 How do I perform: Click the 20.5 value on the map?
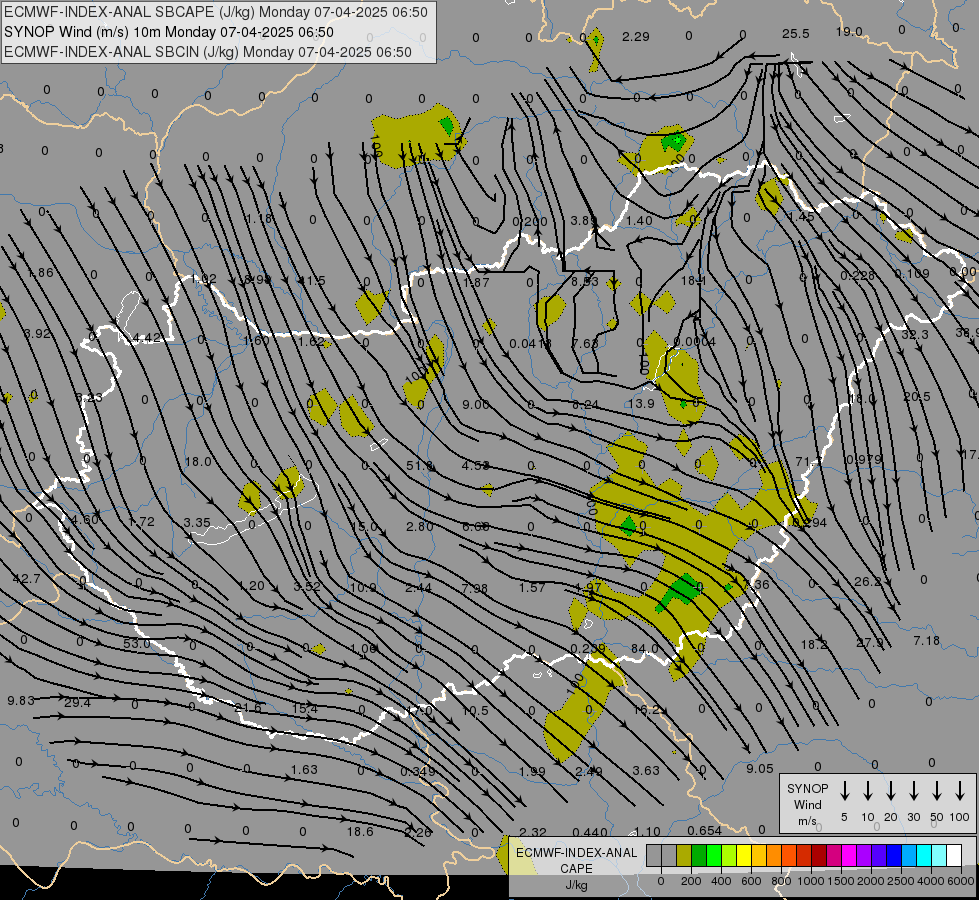click(917, 397)
